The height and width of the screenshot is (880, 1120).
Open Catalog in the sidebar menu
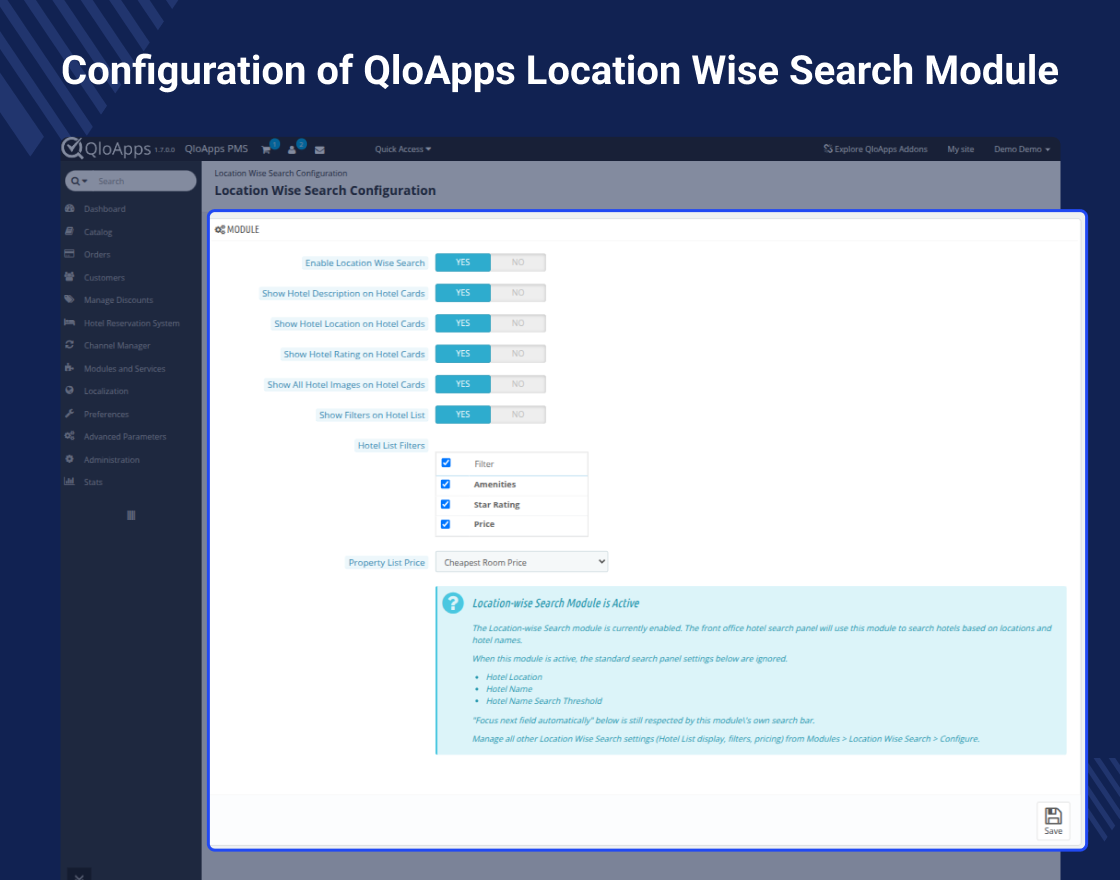(x=98, y=232)
